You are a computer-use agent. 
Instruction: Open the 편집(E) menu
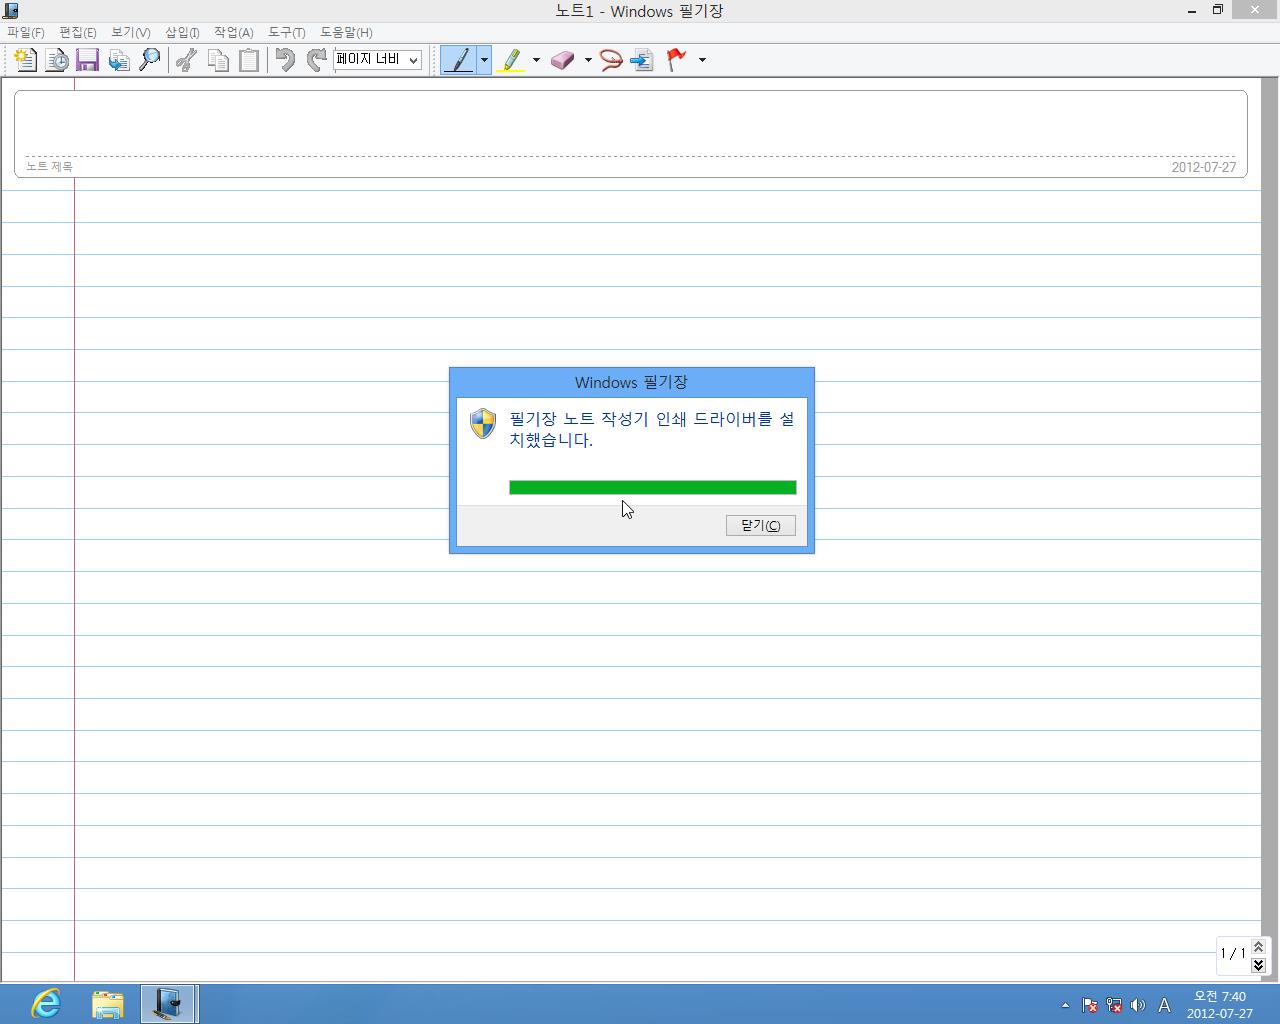(x=78, y=32)
